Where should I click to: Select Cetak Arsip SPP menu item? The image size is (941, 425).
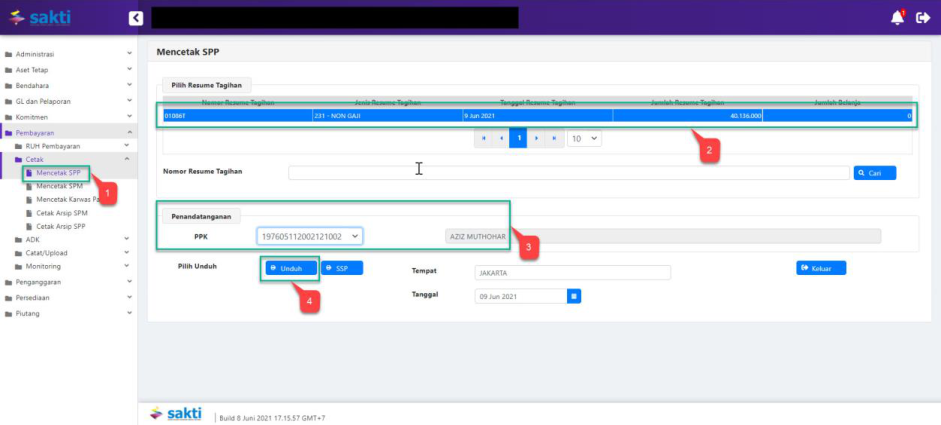click(x=62, y=226)
